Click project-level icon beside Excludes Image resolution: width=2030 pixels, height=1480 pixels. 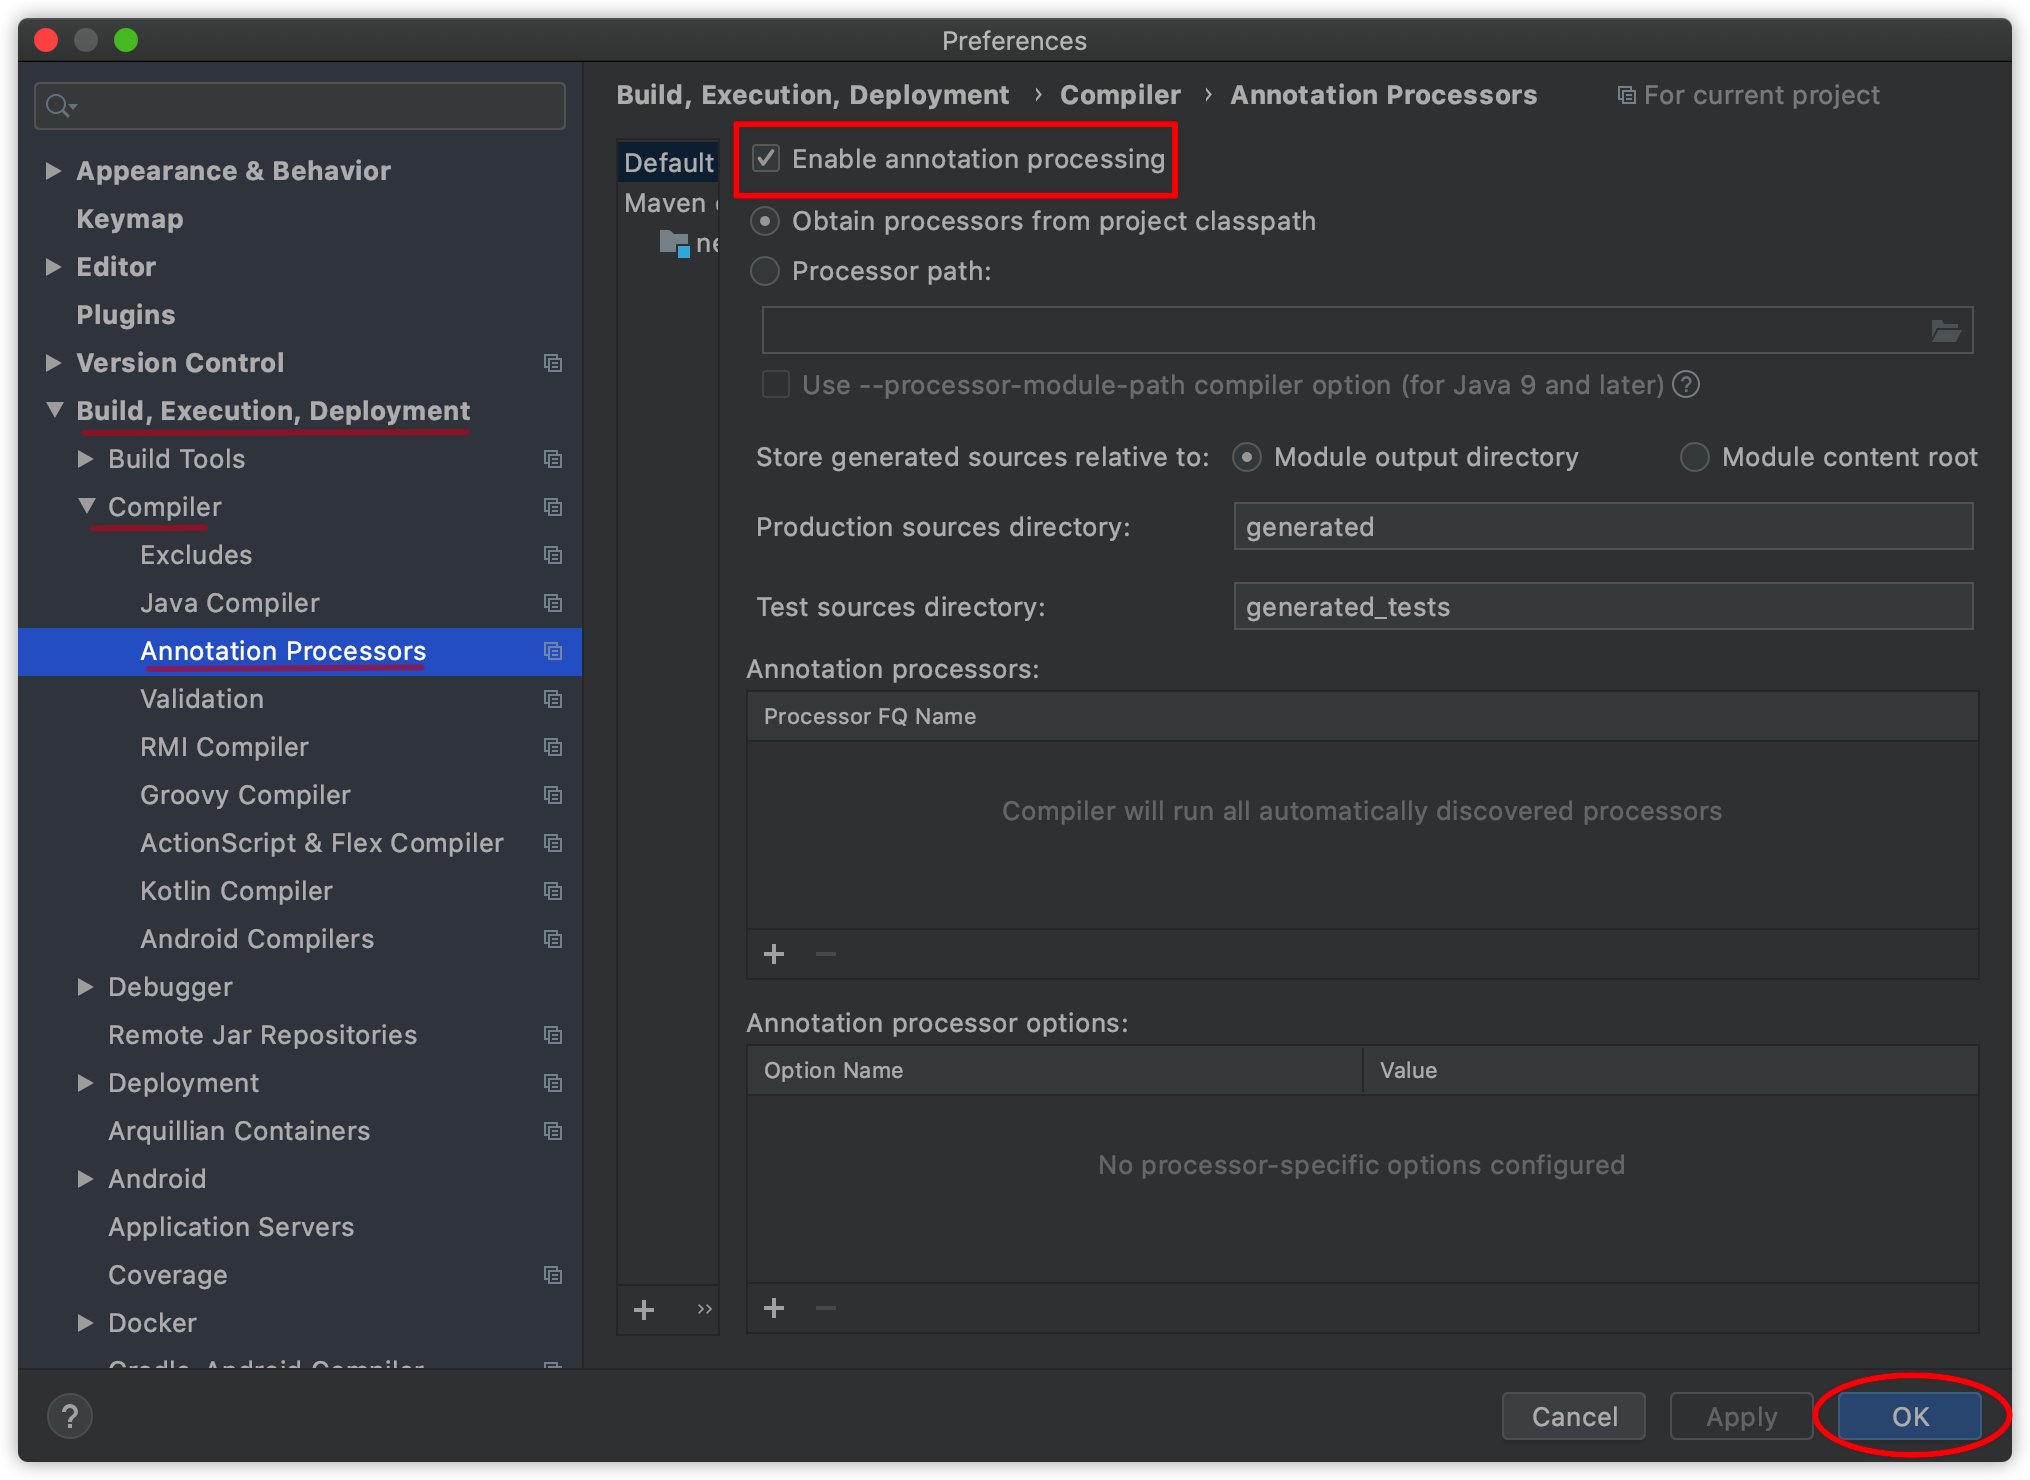click(x=553, y=555)
